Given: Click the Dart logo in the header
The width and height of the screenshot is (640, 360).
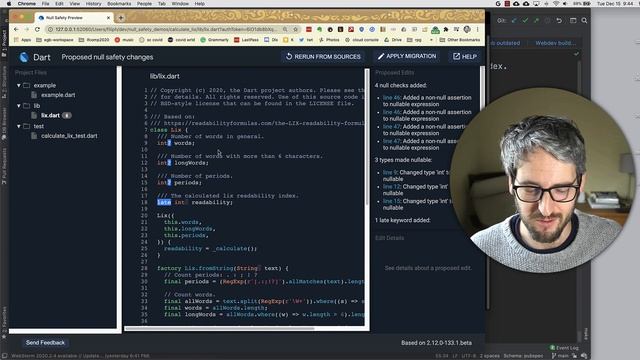Looking at the screenshot, I should [24, 57].
